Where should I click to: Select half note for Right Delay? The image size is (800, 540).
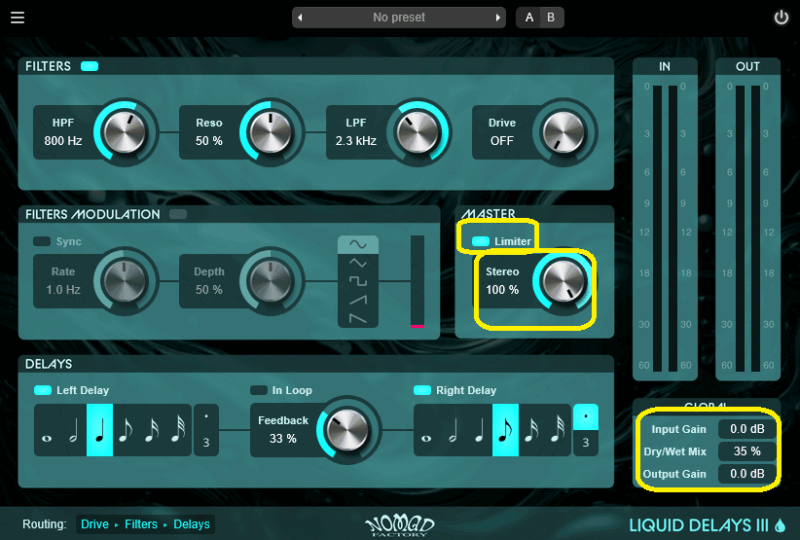[453, 430]
